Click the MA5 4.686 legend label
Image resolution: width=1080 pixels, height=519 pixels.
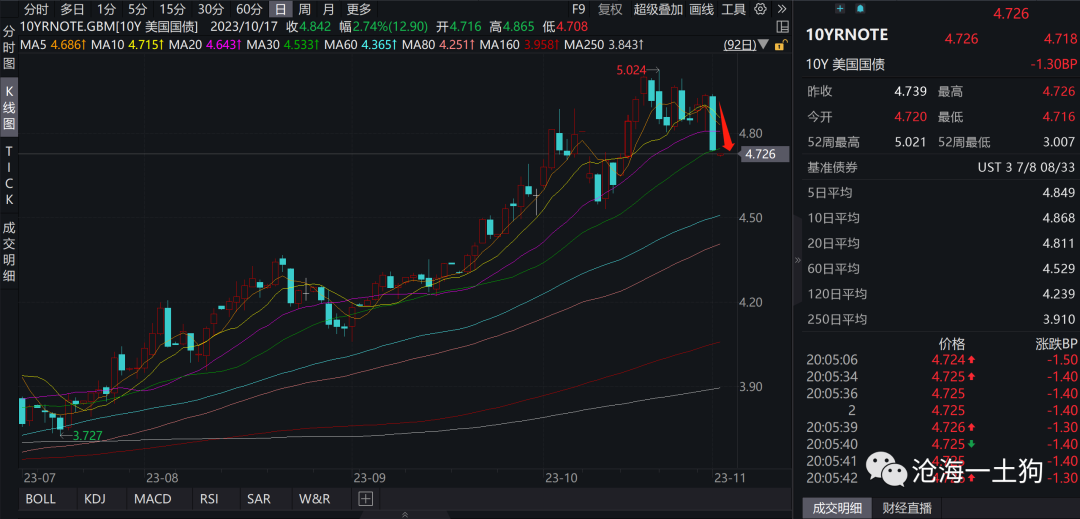52,45
